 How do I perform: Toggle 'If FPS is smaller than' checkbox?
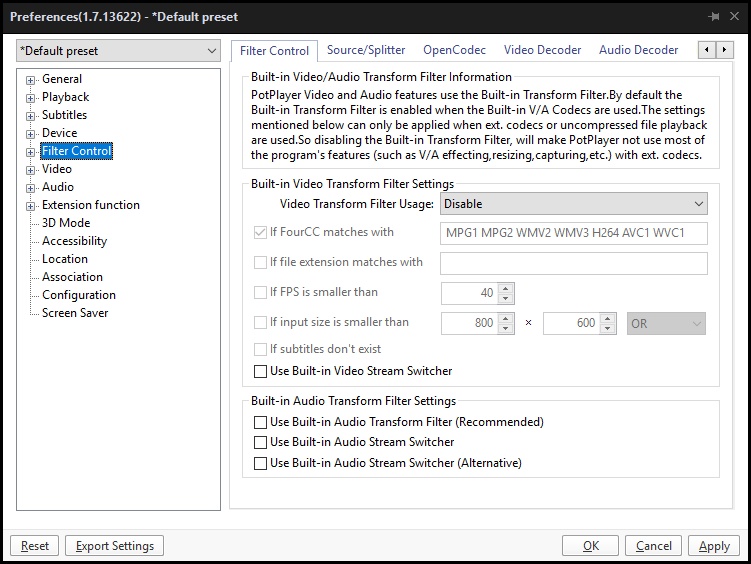click(x=260, y=293)
